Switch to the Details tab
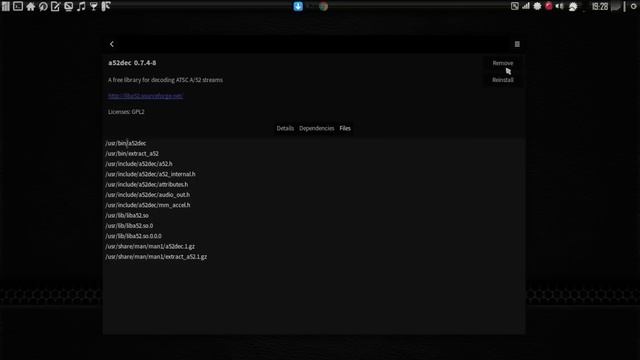Image resolution: width=640 pixels, height=360 pixels. click(x=285, y=128)
